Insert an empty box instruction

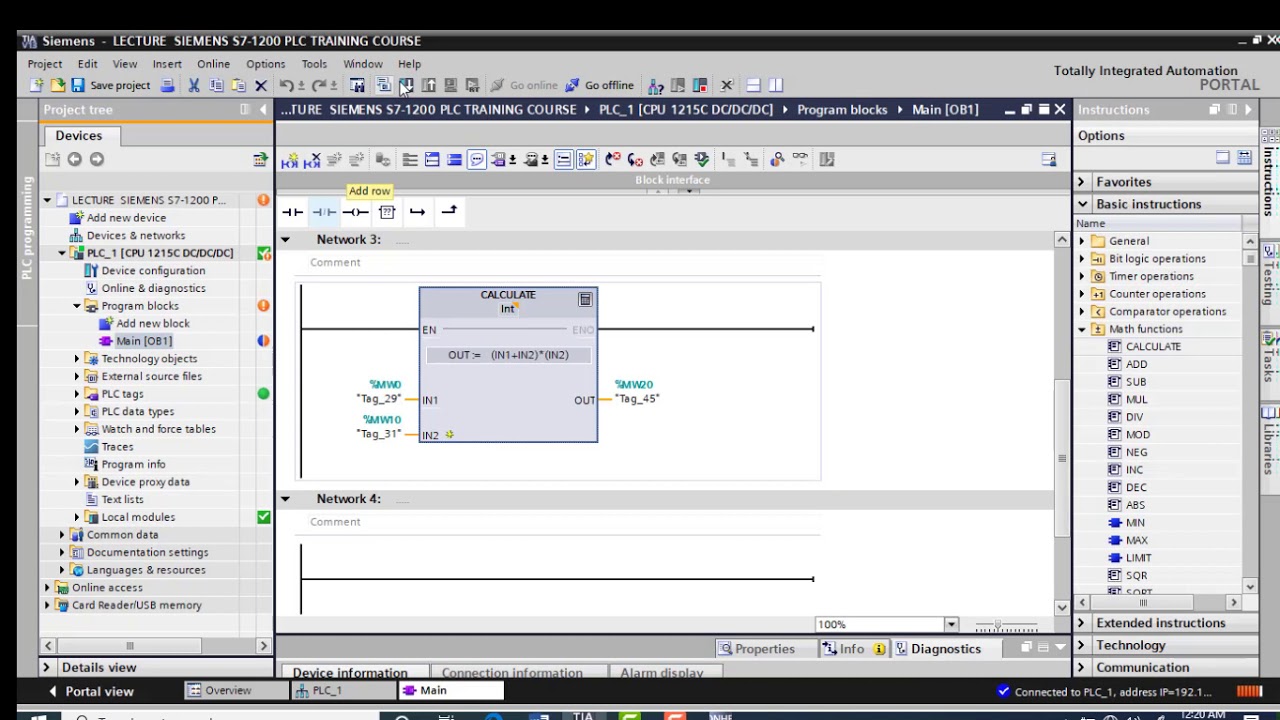tap(387, 212)
